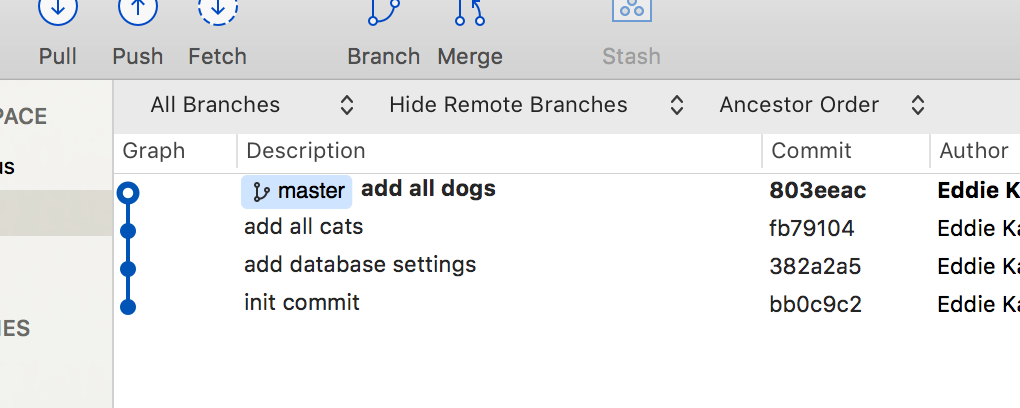Click the Fetch toolbar icon

[217, 10]
